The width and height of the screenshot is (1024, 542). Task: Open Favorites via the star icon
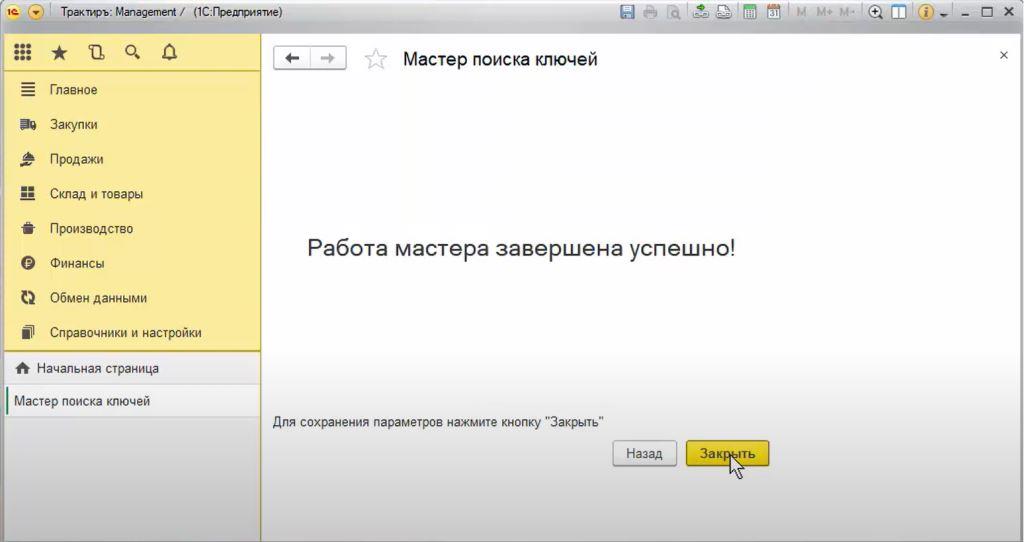(x=59, y=53)
